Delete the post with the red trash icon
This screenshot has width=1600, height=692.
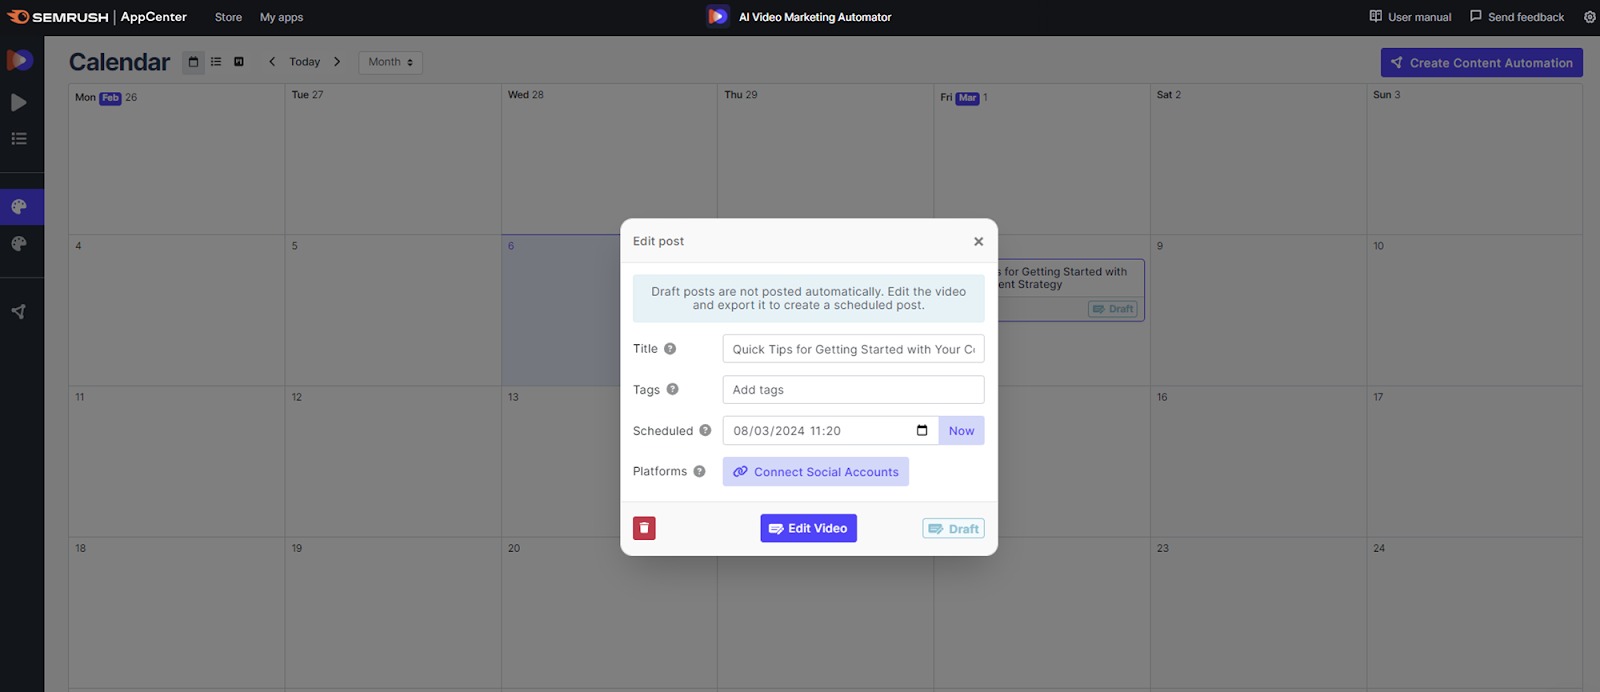644,528
